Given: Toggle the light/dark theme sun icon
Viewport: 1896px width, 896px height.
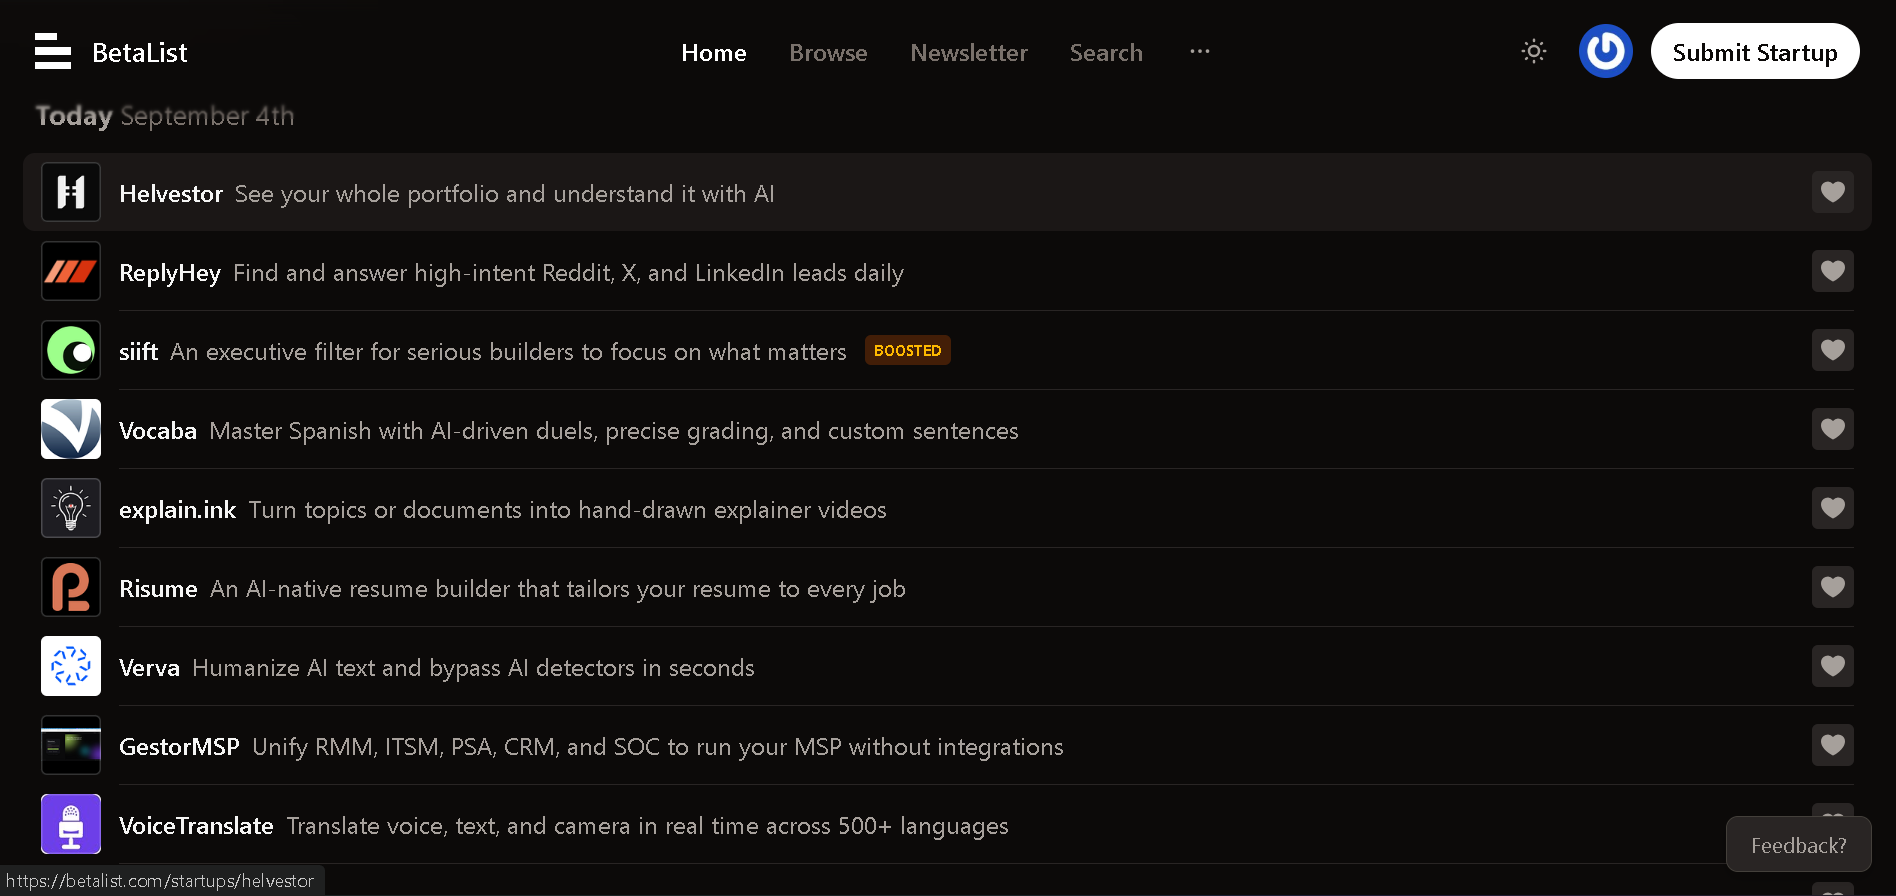Looking at the screenshot, I should [1534, 51].
